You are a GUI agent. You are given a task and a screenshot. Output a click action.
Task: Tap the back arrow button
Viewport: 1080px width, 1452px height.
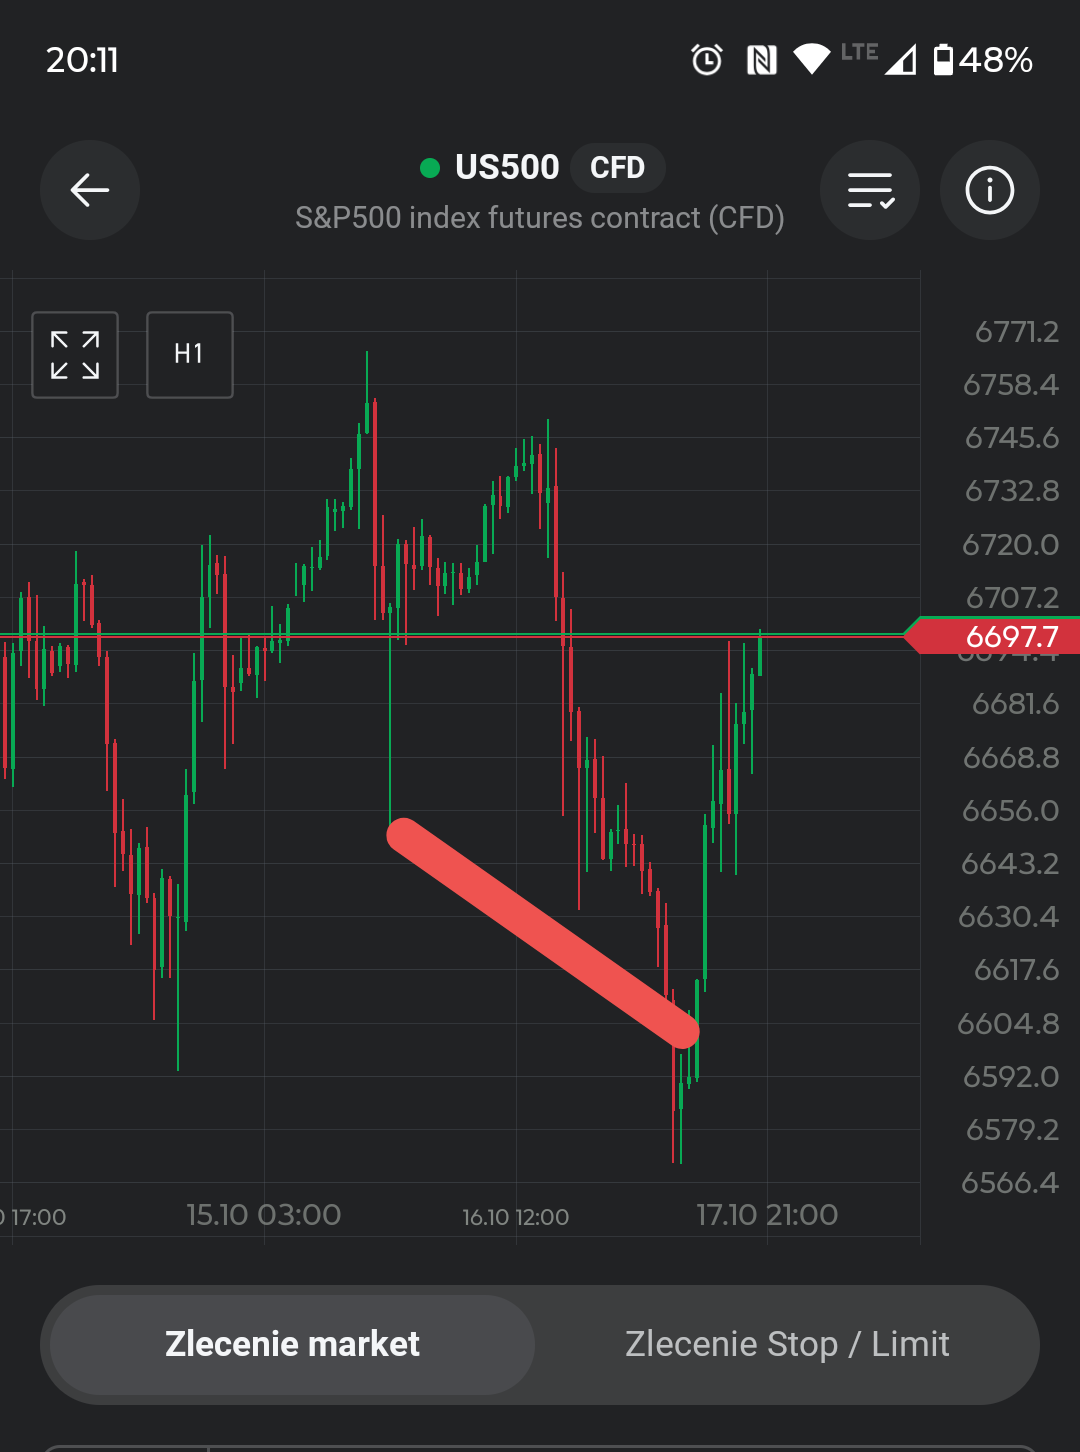coord(90,190)
